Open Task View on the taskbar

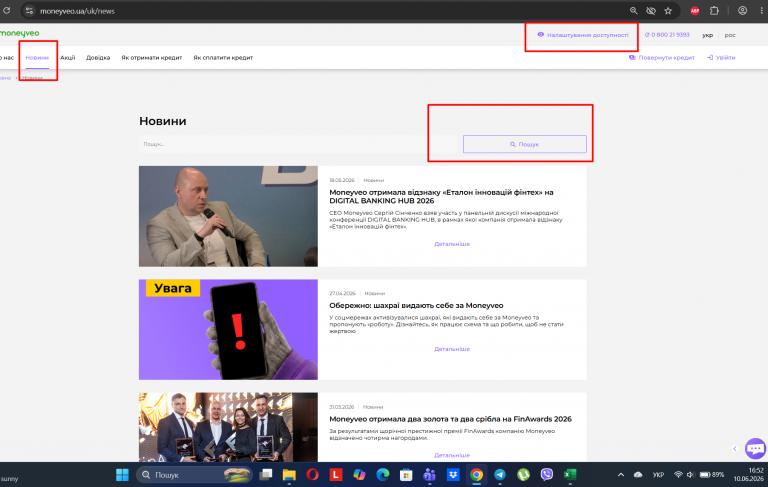tap(266, 475)
